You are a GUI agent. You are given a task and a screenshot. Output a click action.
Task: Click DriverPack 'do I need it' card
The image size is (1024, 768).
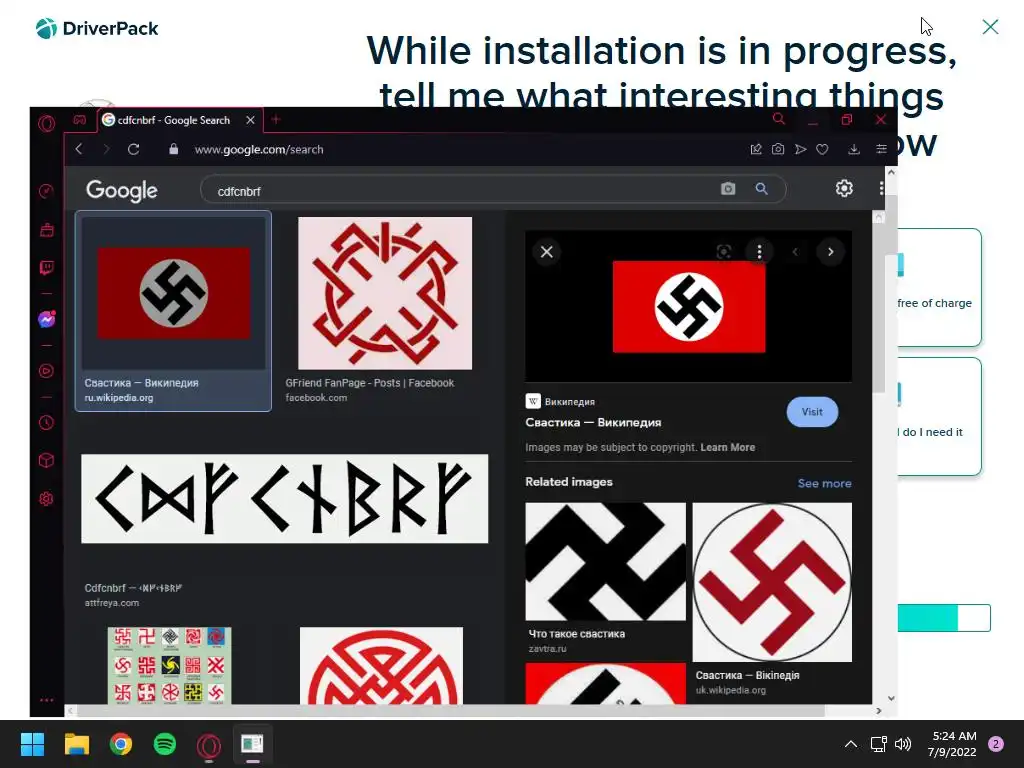[x=939, y=417]
